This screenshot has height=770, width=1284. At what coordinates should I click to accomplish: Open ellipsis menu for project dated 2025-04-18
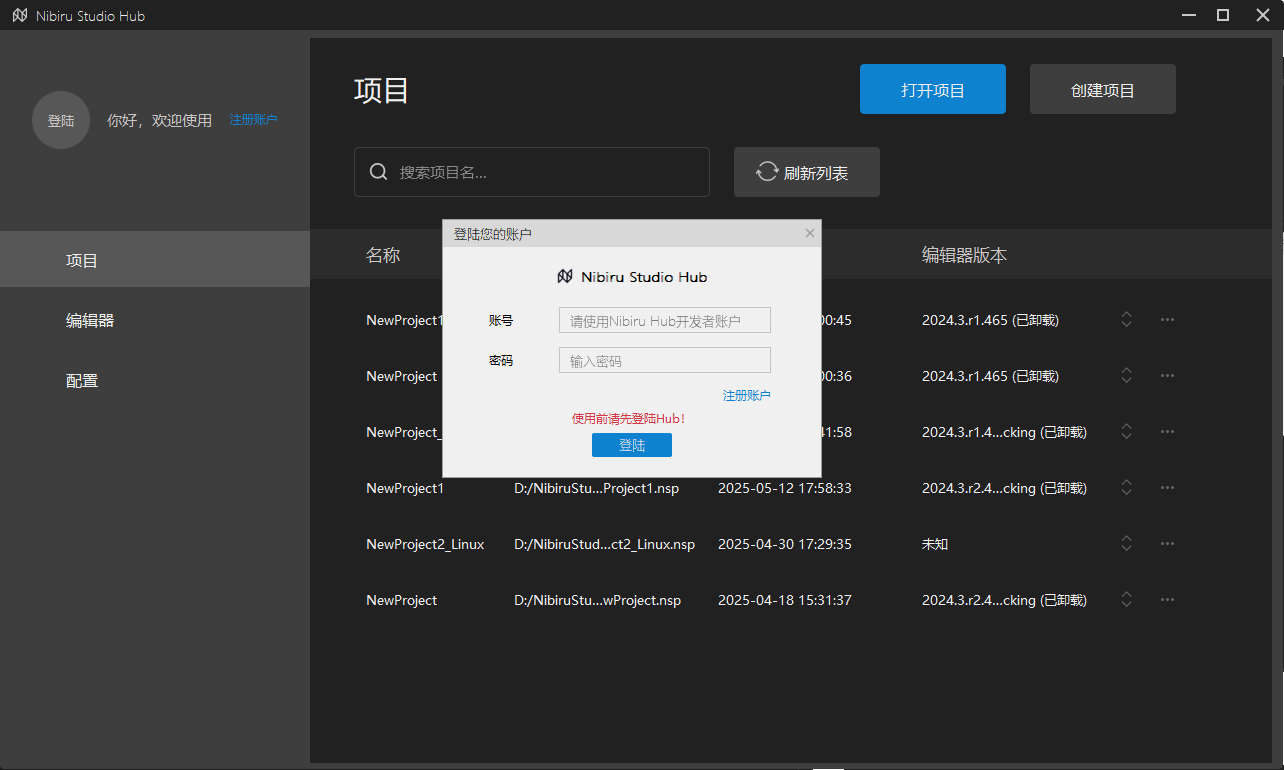tap(1167, 600)
